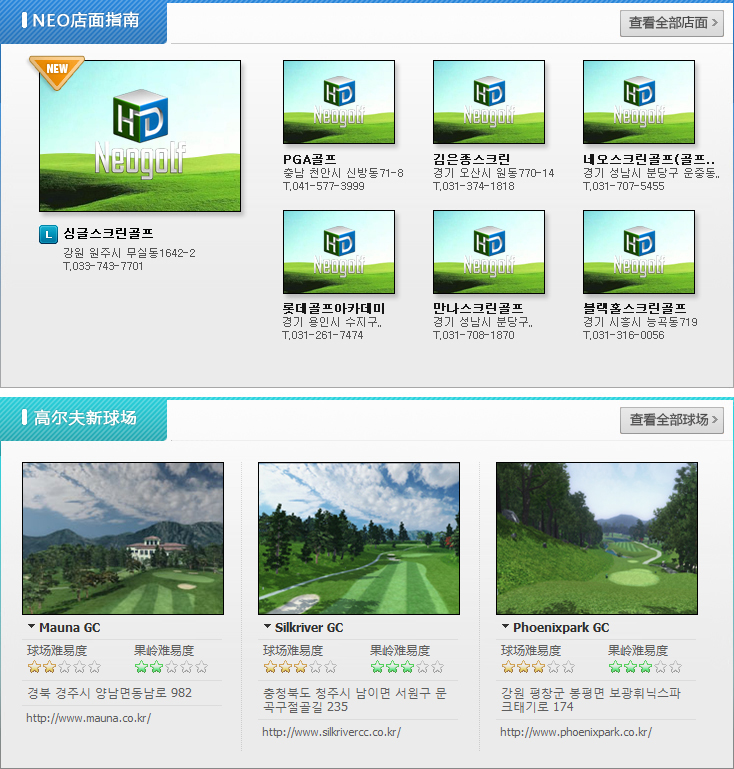Click Phoenixpark GC green difficulty stars
This screenshot has height=769, width=734.
(645, 667)
